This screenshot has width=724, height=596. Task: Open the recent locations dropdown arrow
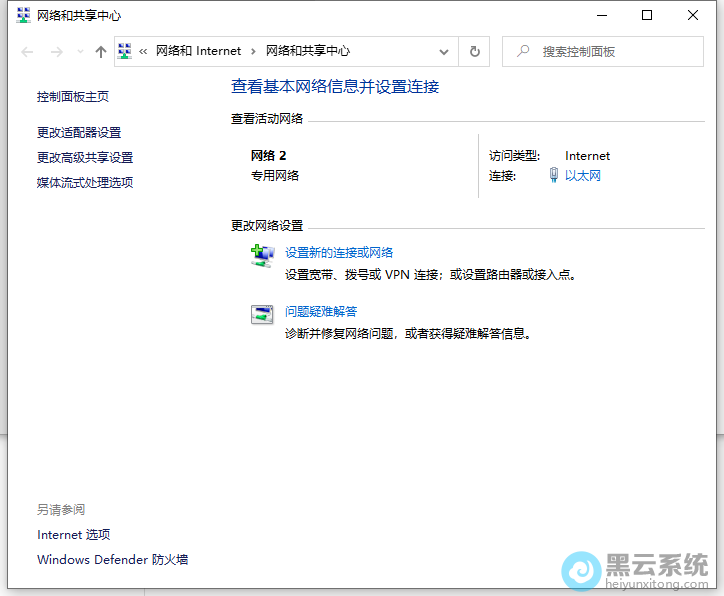coord(80,52)
